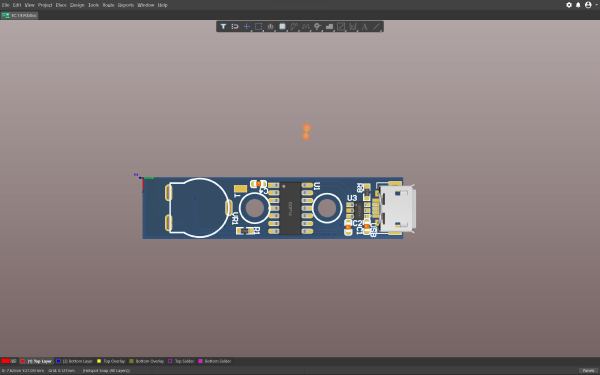Open the Route menu
Image resolution: width=600 pixels, height=375 pixels.
[108, 5]
